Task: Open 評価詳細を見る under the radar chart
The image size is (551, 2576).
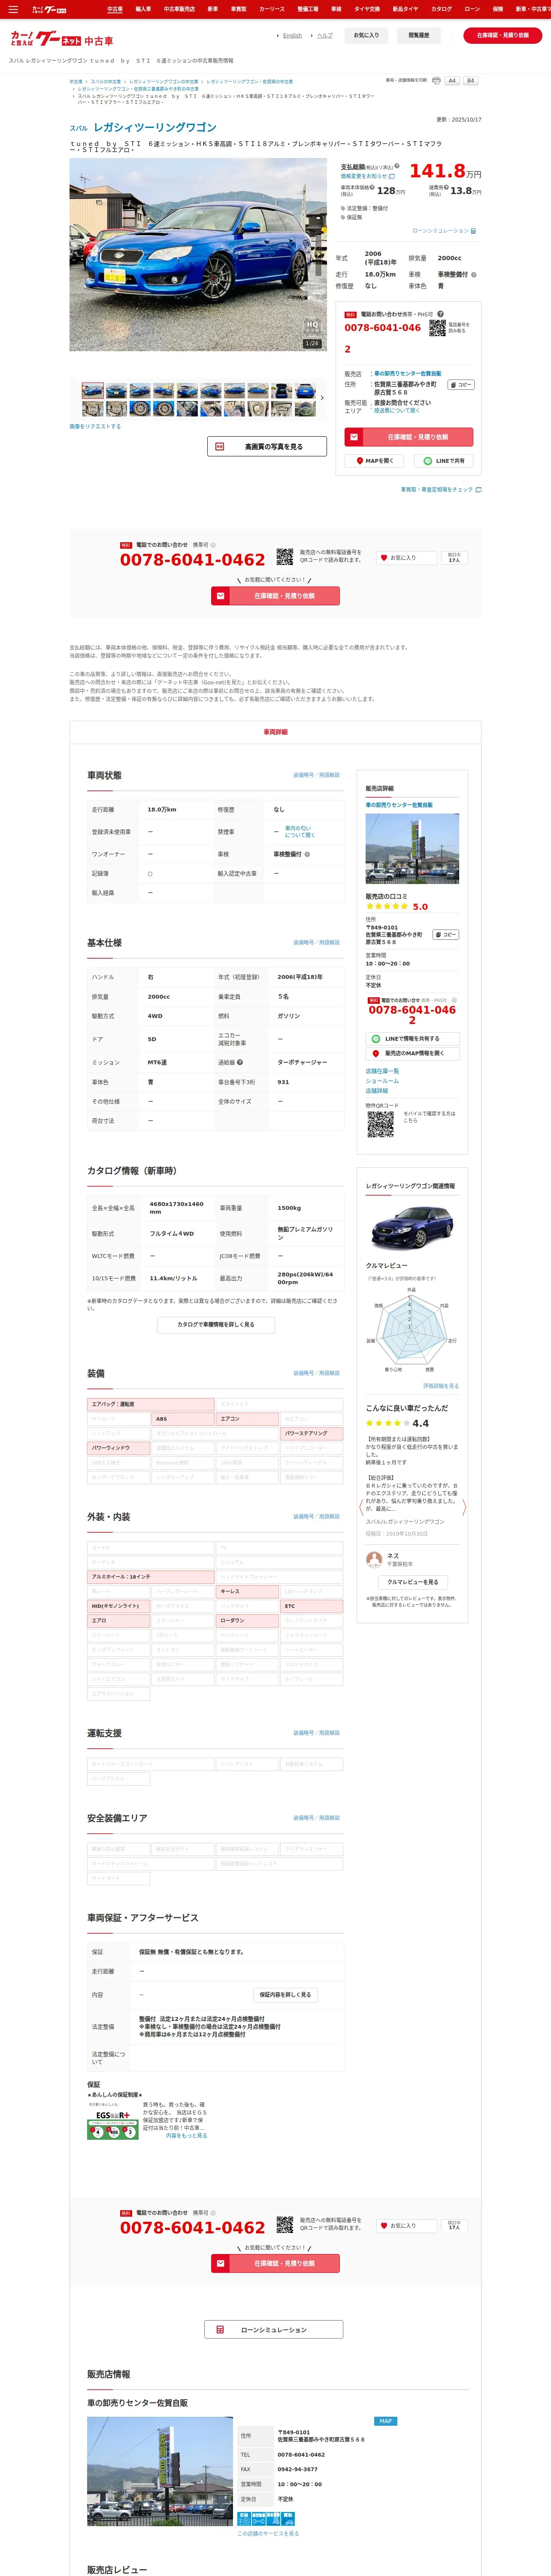Action: (441, 1386)
